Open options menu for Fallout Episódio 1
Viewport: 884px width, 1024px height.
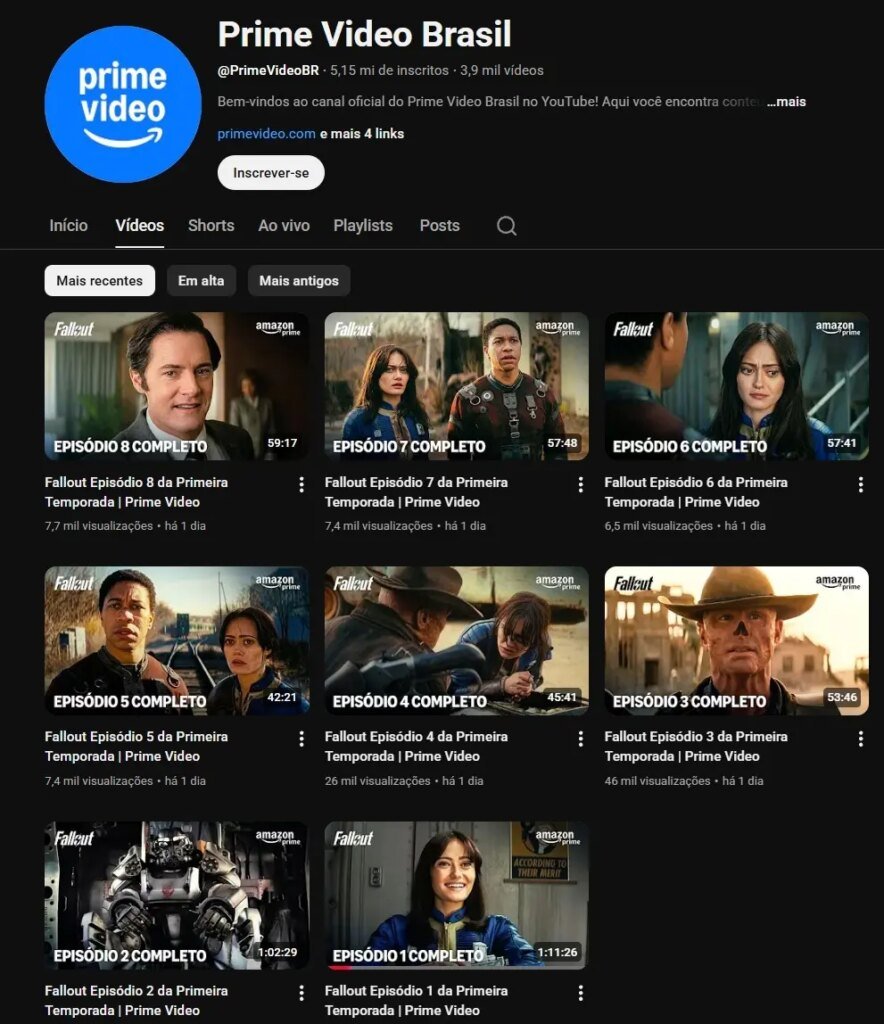click(x=581, y=993)
